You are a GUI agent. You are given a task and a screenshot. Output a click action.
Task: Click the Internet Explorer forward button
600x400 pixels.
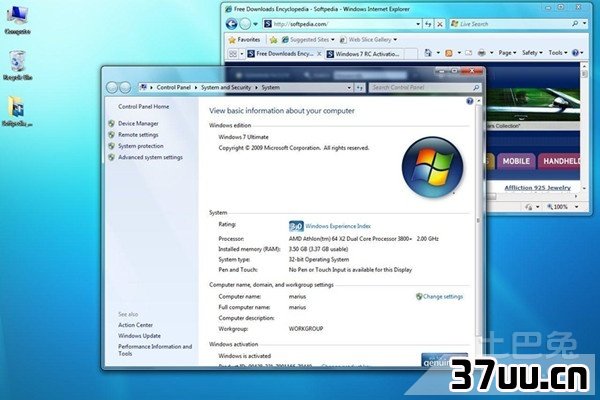pyautogui.click(x=245, y=24)
